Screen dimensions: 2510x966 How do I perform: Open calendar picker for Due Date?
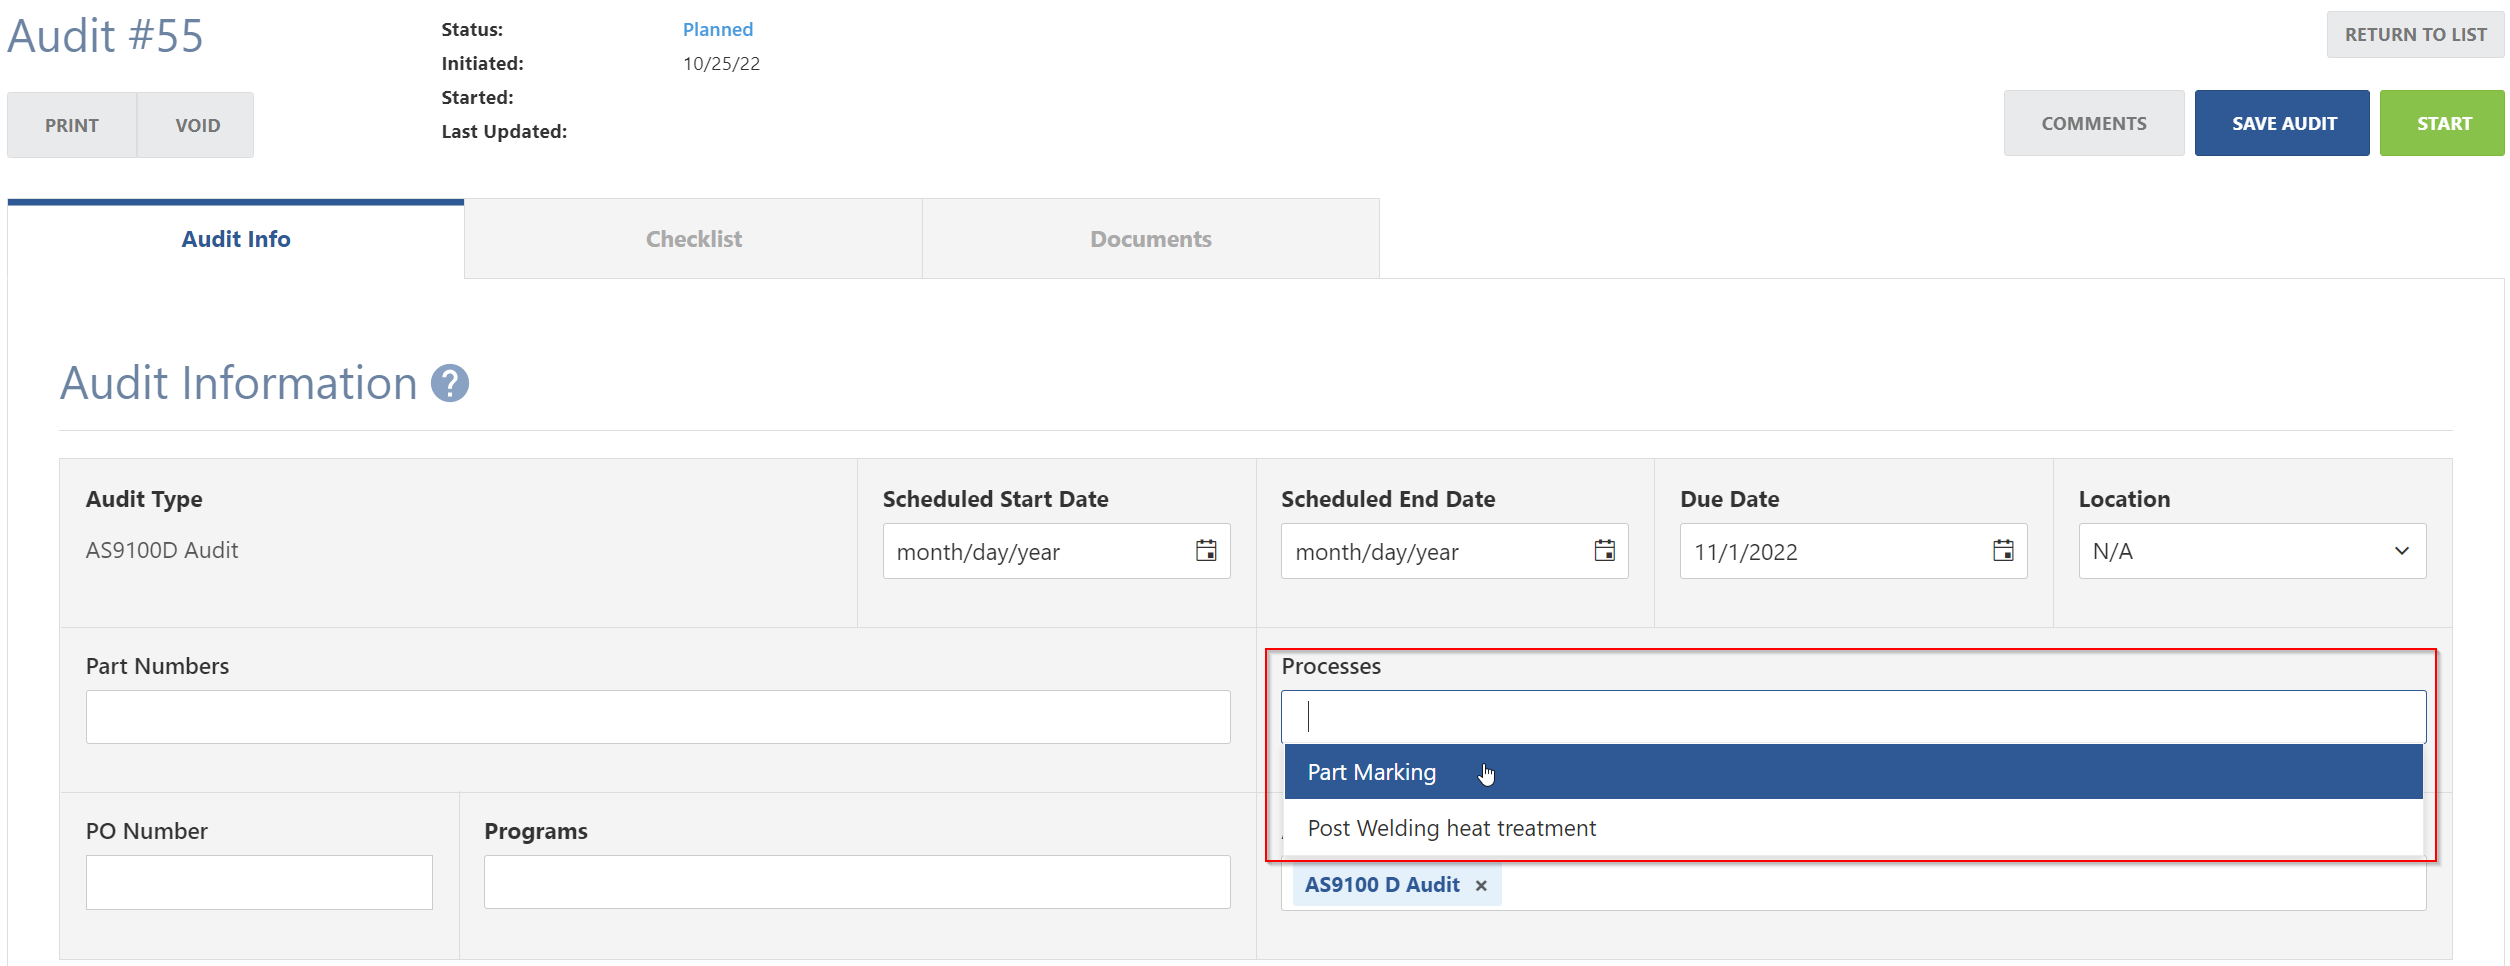point(2003,551)
